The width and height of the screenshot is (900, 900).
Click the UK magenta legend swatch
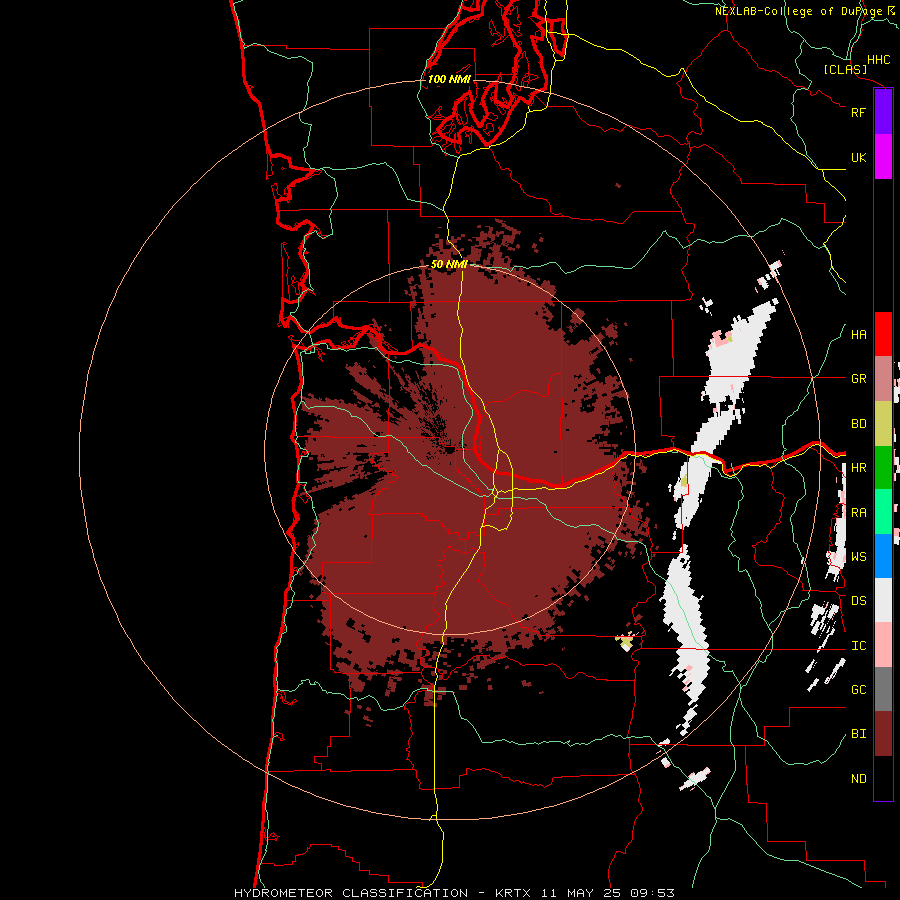[x=883, y=157]
